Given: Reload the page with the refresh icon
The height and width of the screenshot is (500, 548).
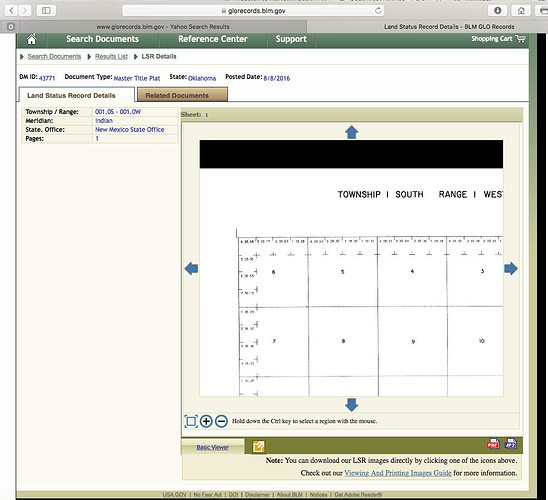Looking at the screenshot, I should 378,11.
